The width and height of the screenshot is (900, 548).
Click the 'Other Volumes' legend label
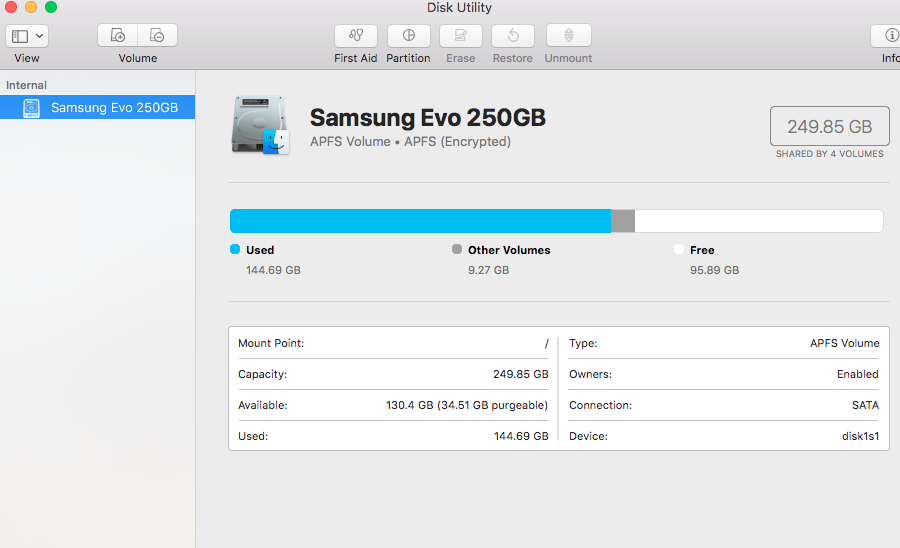click(x=509, y=250)
